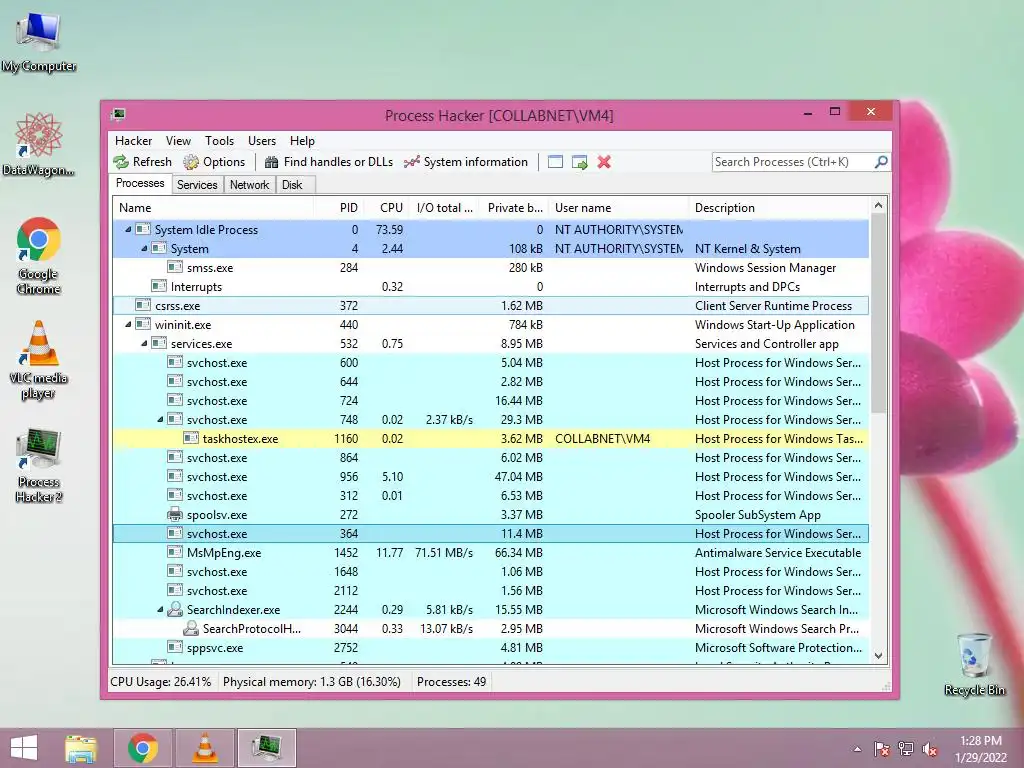This screenshot has width=1024, height=768.
Task: Select VLC media player desktop icon
Action: pyautogui.click(x=39, y=360)
